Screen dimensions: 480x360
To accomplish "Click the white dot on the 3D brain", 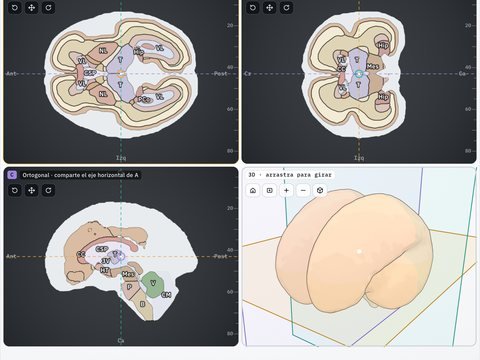I will [359, 251].
